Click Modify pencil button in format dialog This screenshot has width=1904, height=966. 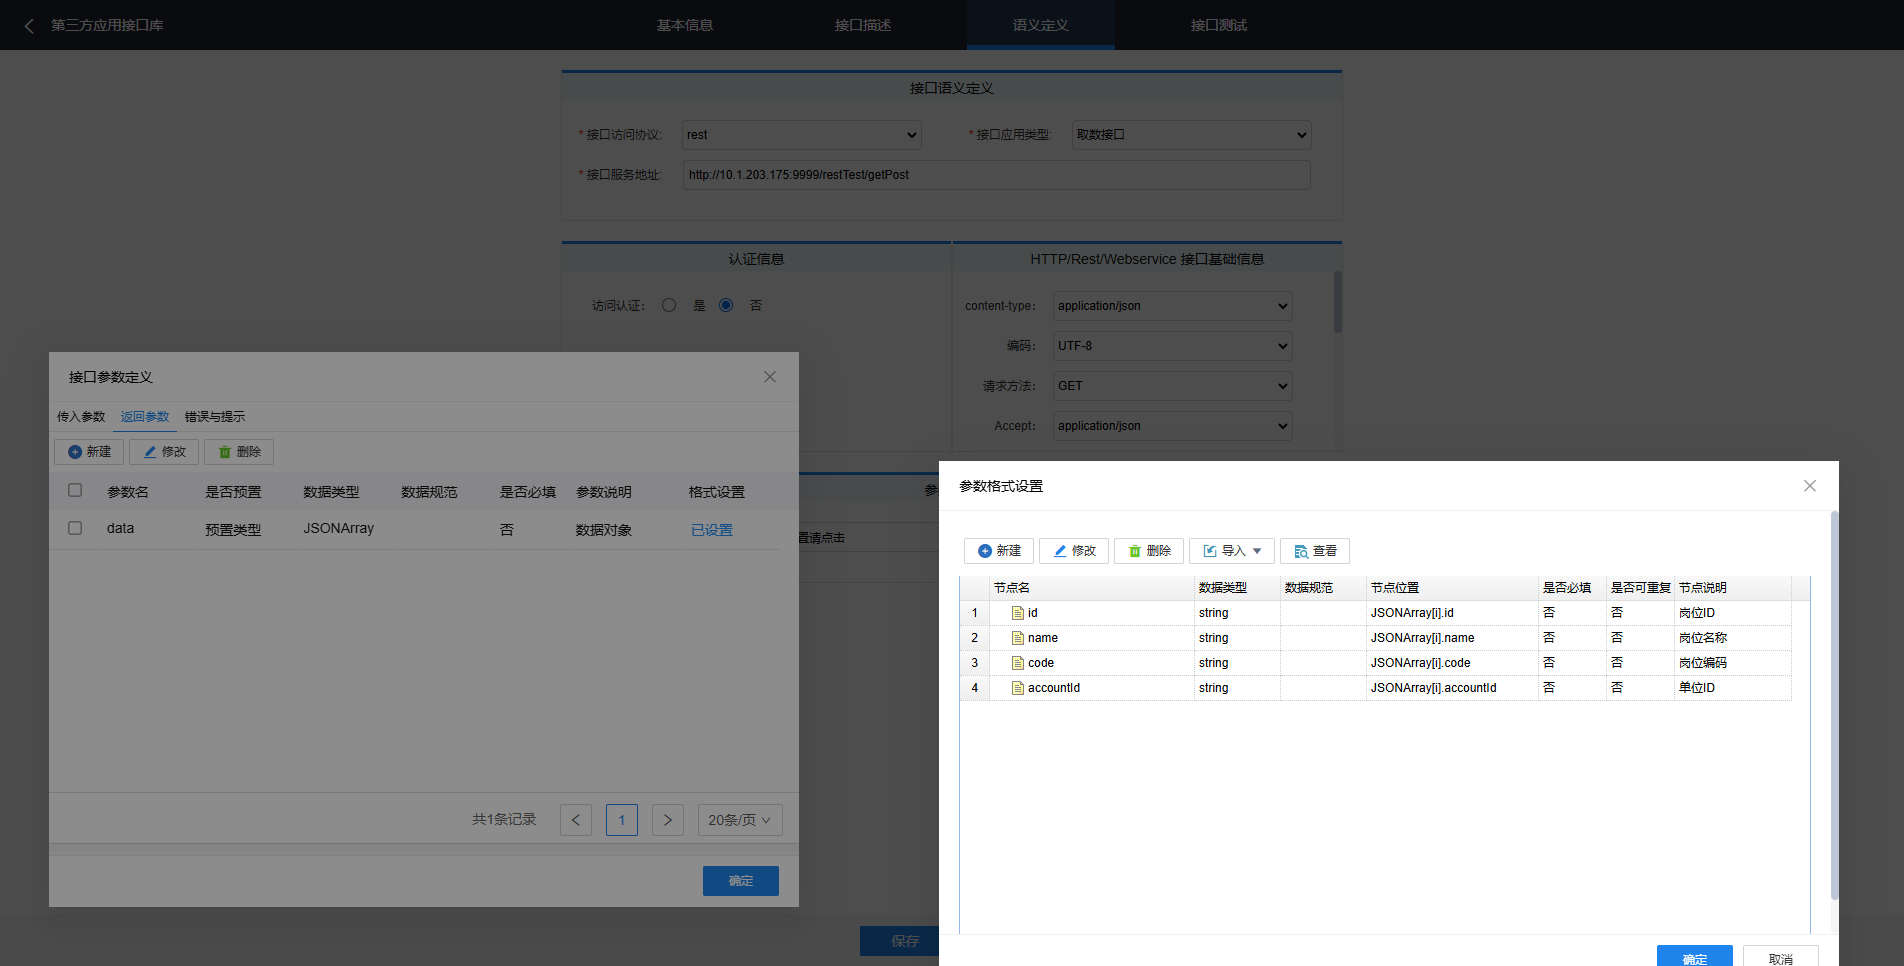tap(1075, 551)
